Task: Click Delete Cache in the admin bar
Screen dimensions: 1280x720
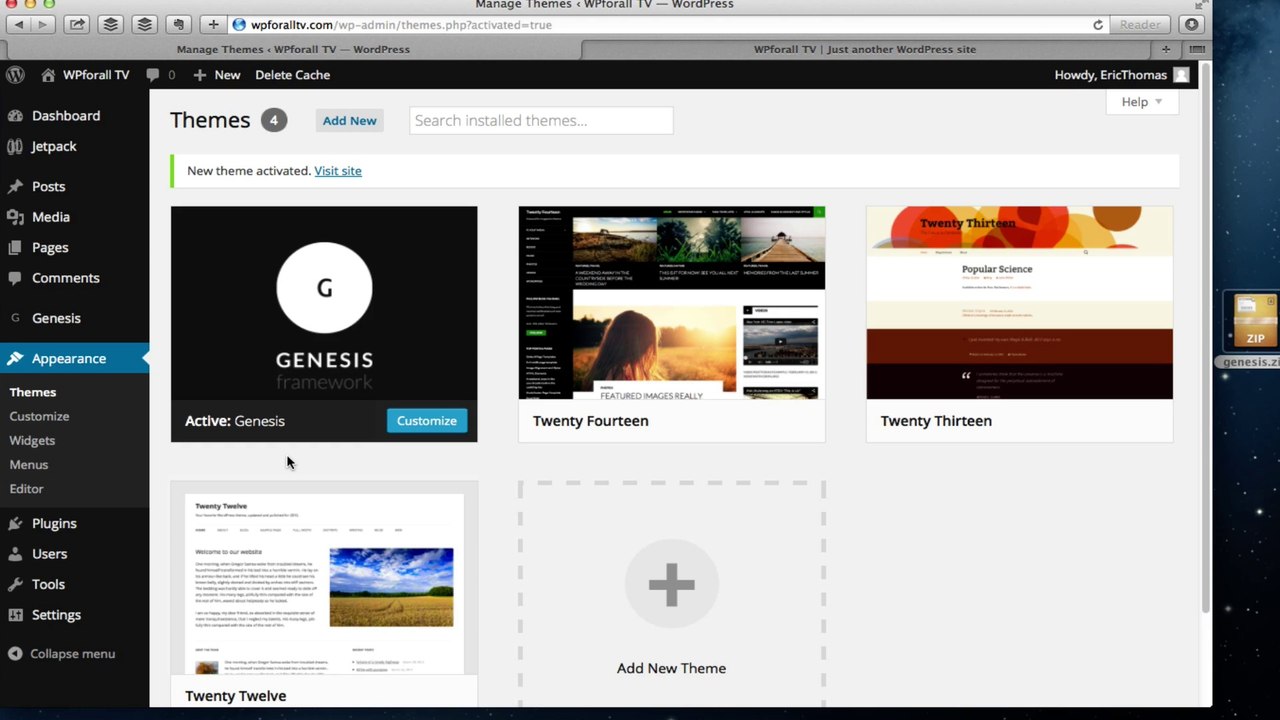Action: tap(292, 75)
